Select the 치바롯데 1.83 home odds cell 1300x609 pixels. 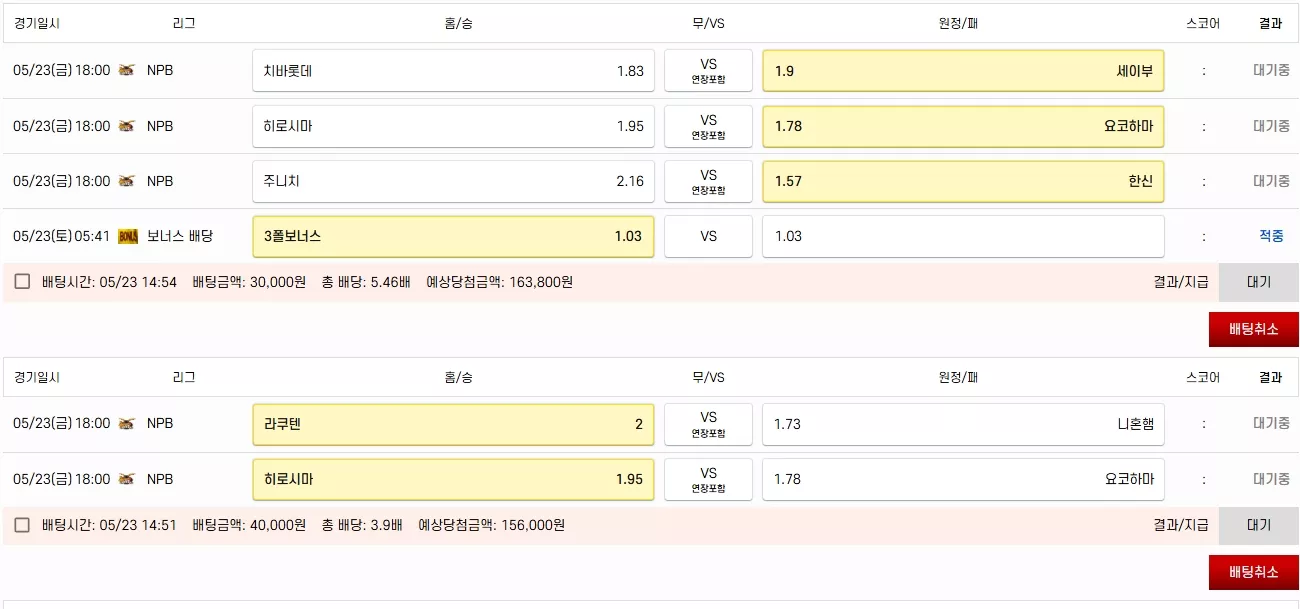coord(453,71)
